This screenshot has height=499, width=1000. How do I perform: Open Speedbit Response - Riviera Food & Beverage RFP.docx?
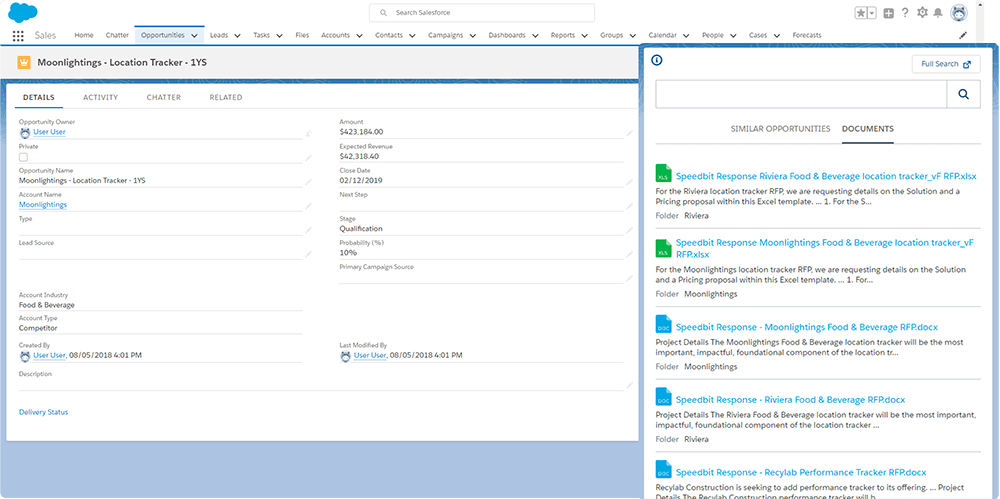(x=790, y=399)
